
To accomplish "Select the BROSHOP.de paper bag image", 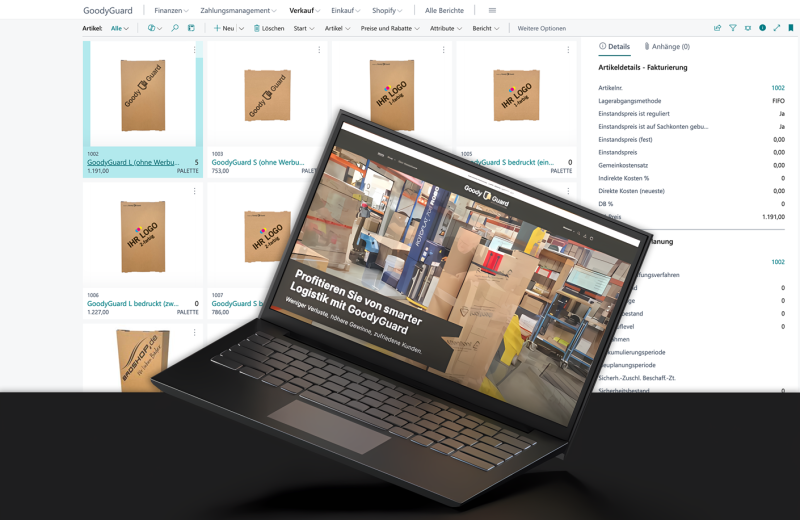I will click(143, 361).
